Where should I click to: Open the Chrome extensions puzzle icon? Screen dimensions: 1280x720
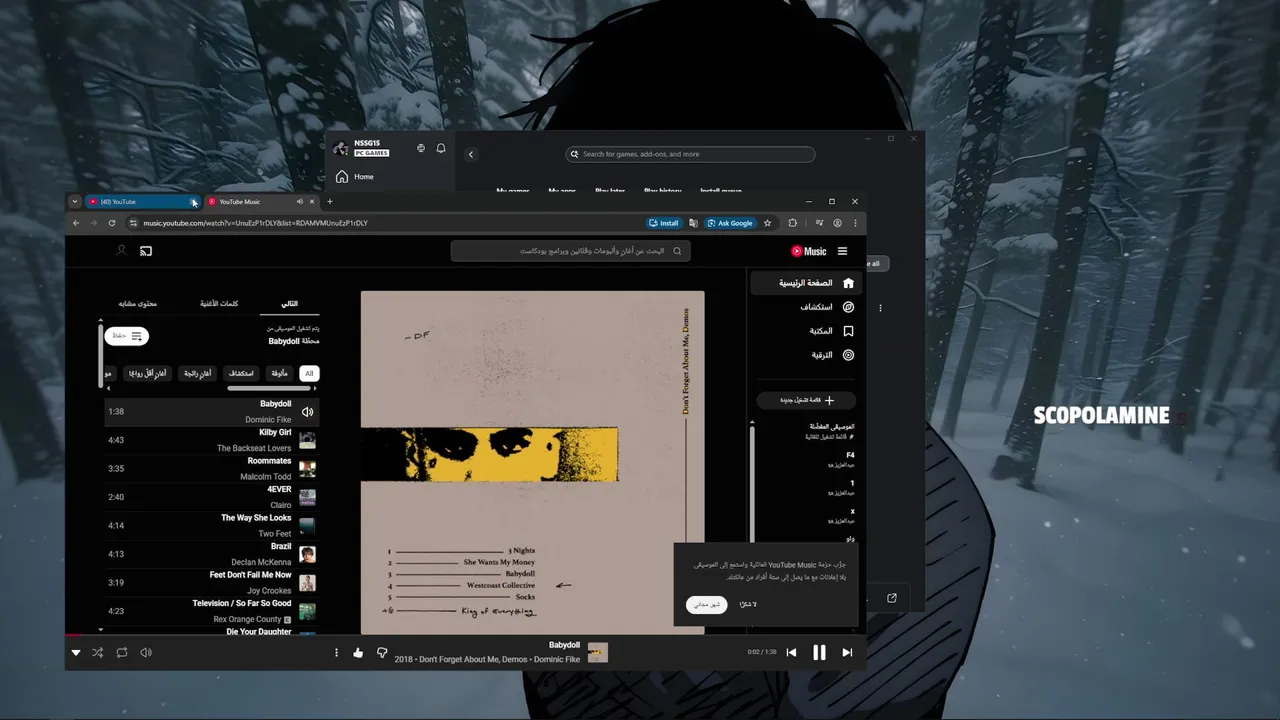click(x=793, y=223)
